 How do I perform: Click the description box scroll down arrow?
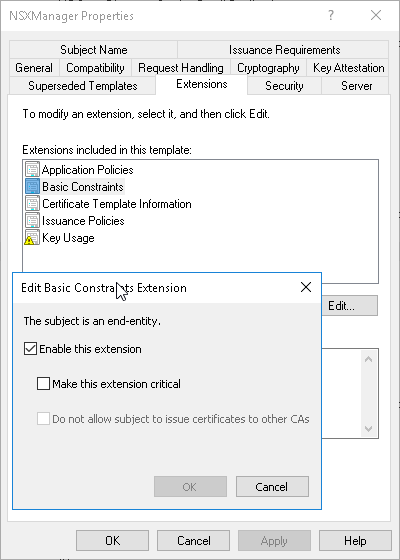click(x=369, y=428)
